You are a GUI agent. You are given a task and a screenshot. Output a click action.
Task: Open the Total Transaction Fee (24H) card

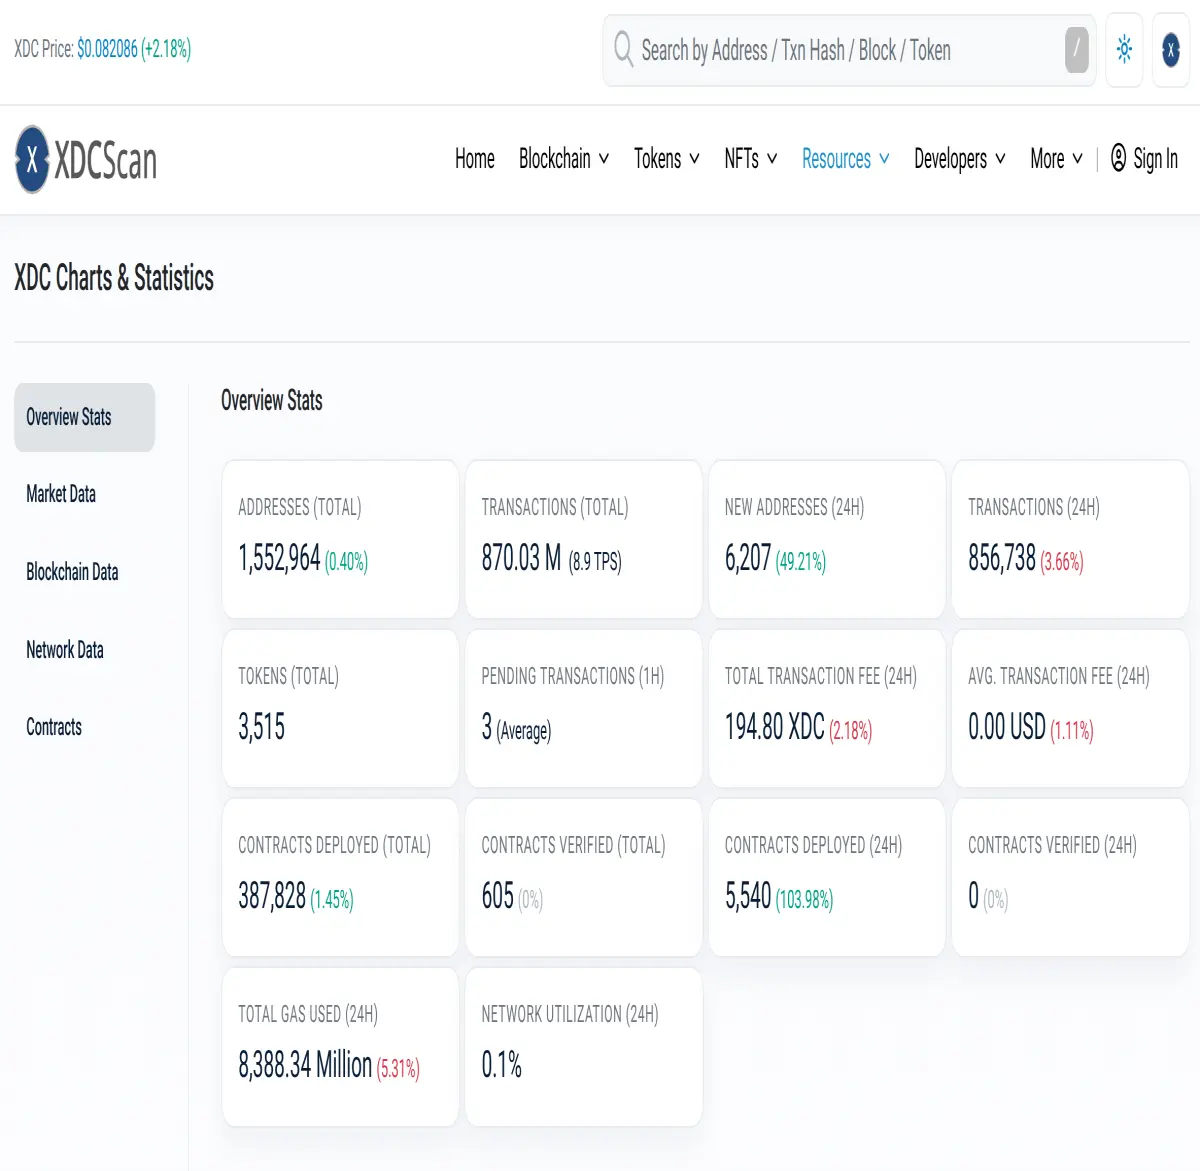tap(827, 708)
